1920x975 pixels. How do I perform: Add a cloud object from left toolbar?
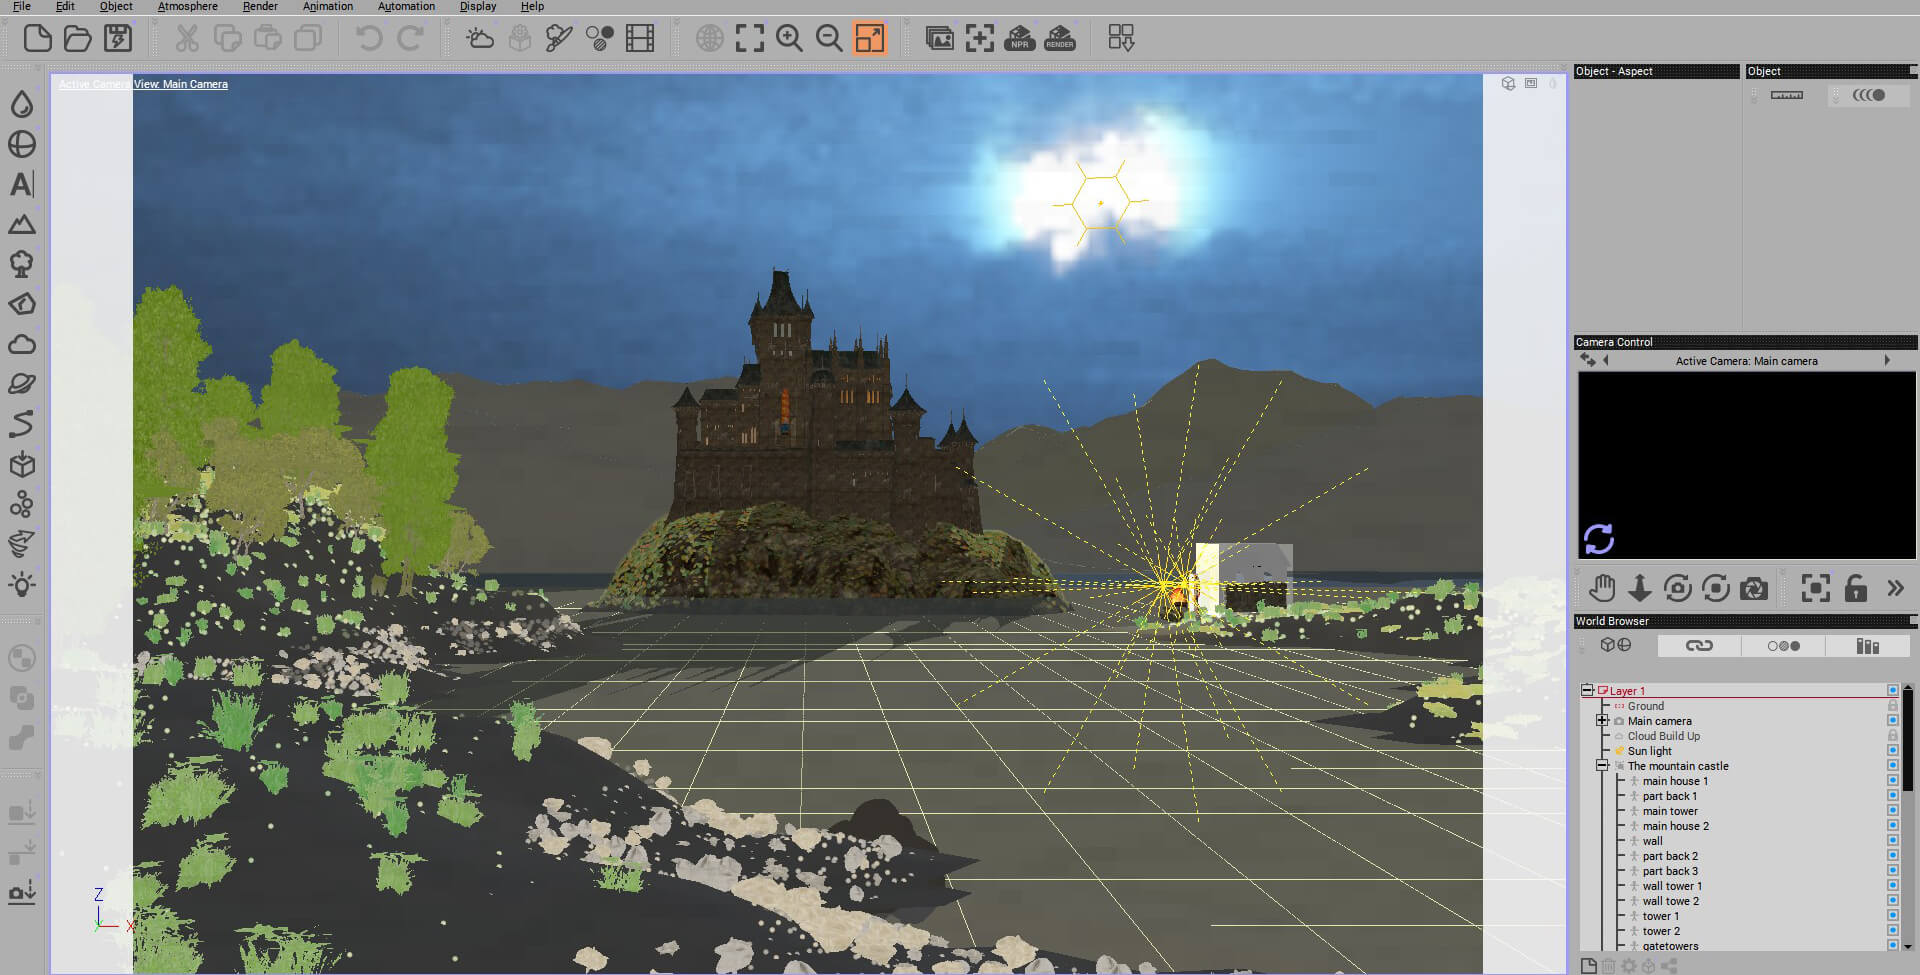[x=22, y=345]
